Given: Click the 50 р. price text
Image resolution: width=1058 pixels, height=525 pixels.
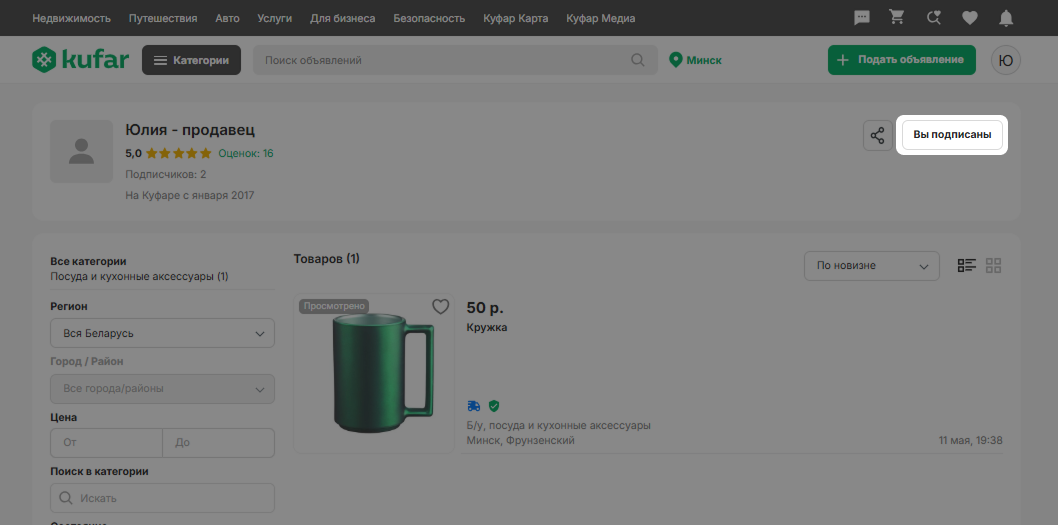Looking at the screenshot, I should (485, 308).
